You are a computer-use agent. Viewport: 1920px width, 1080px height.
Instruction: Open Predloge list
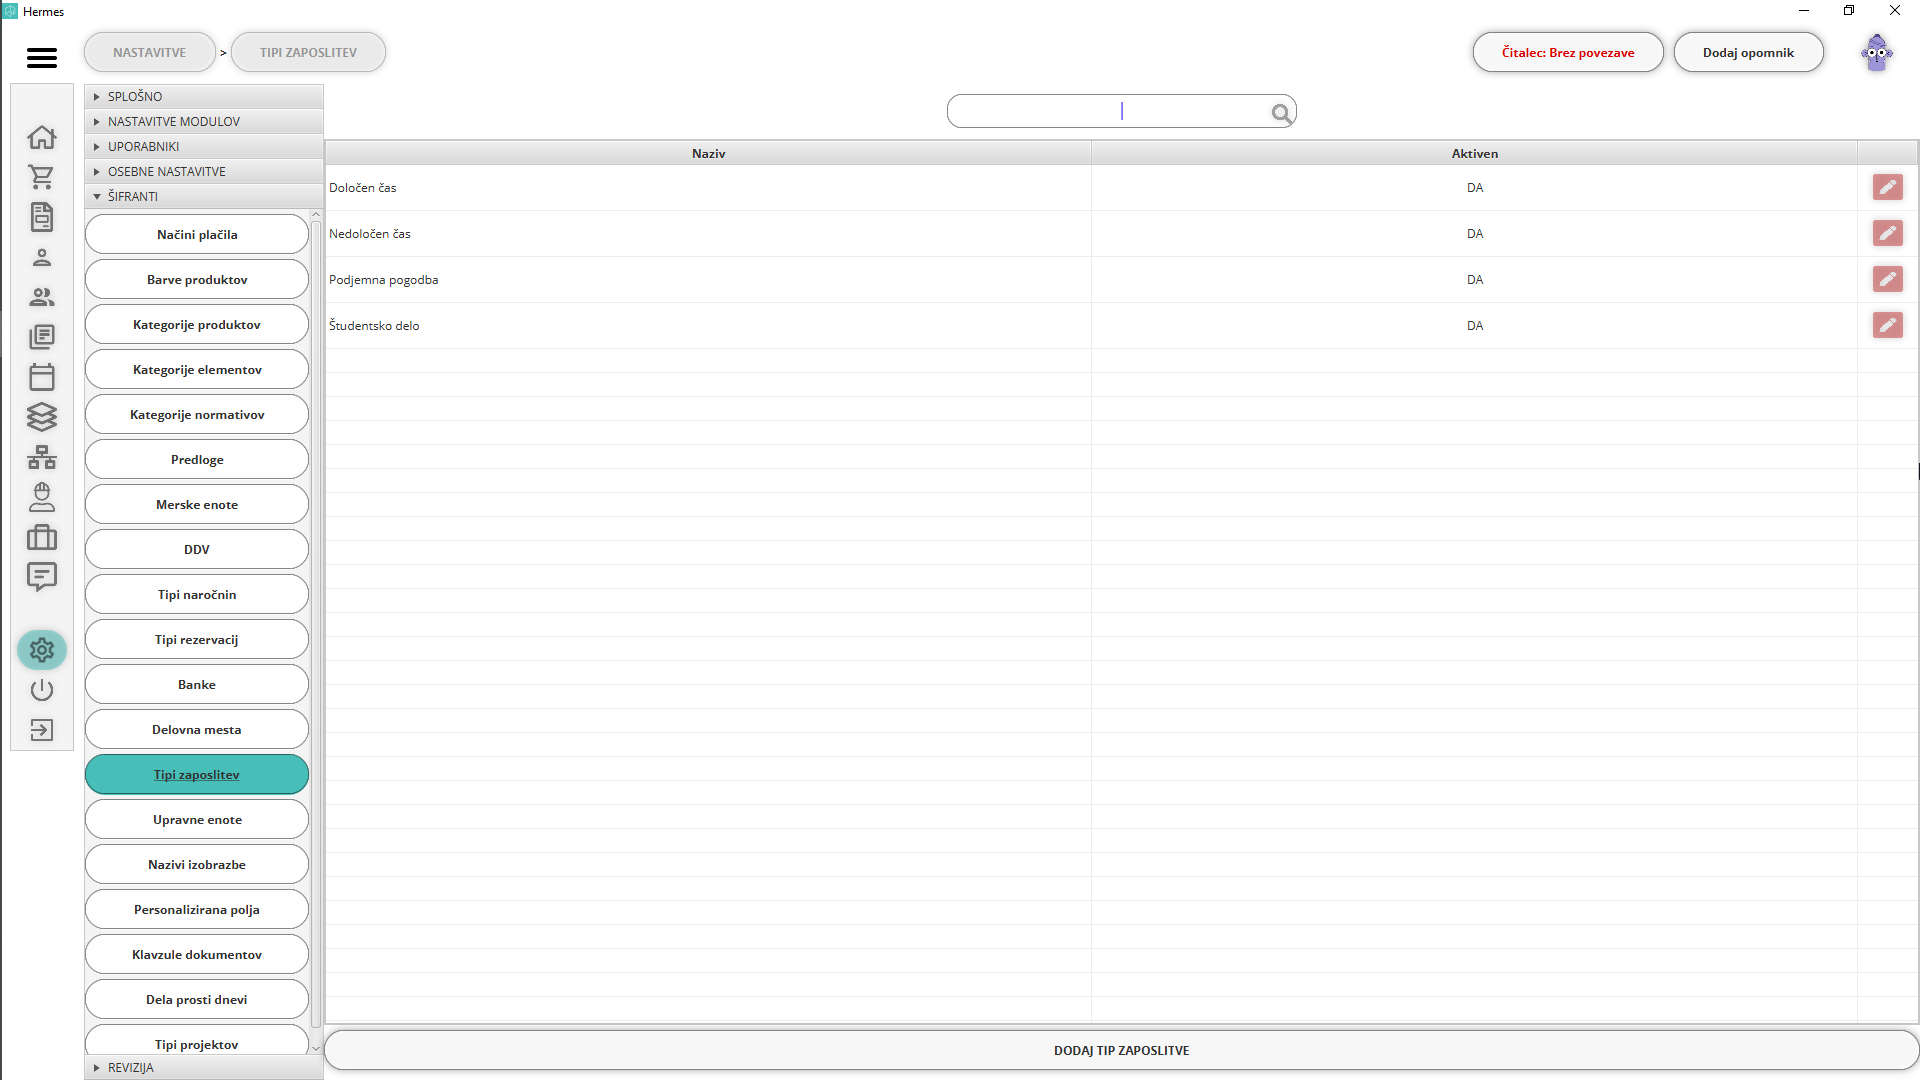[197, 459]
